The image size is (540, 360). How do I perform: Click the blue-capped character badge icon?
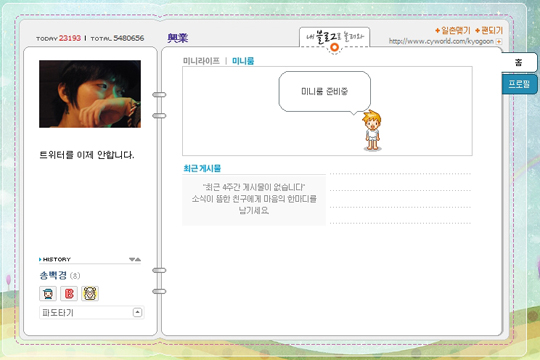(x=48, y=294)
